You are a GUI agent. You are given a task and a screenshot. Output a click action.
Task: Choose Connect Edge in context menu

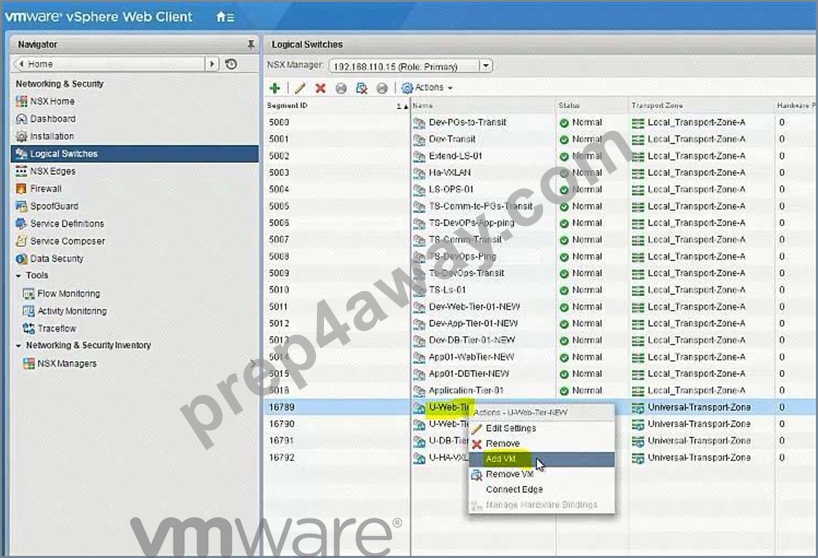click(542, 490)
